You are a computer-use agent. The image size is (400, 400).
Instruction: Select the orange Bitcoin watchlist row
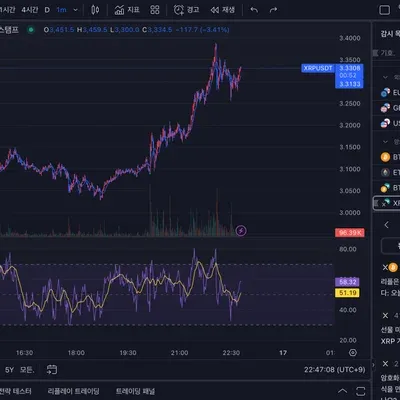(x=387, y=157)
